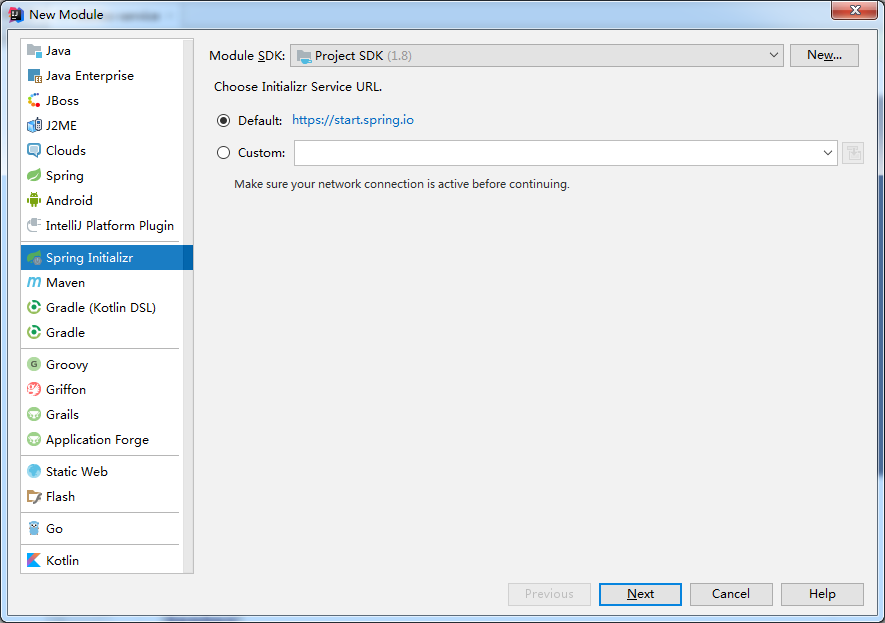The image size is (885, 623).
Task: Select the Go gopher icon
Action: click(34, 529)
